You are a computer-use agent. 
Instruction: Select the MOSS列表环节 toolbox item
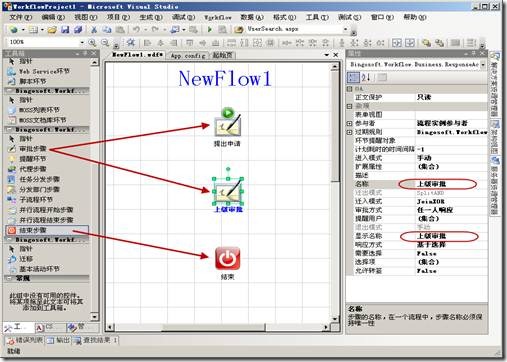[34, 110]
